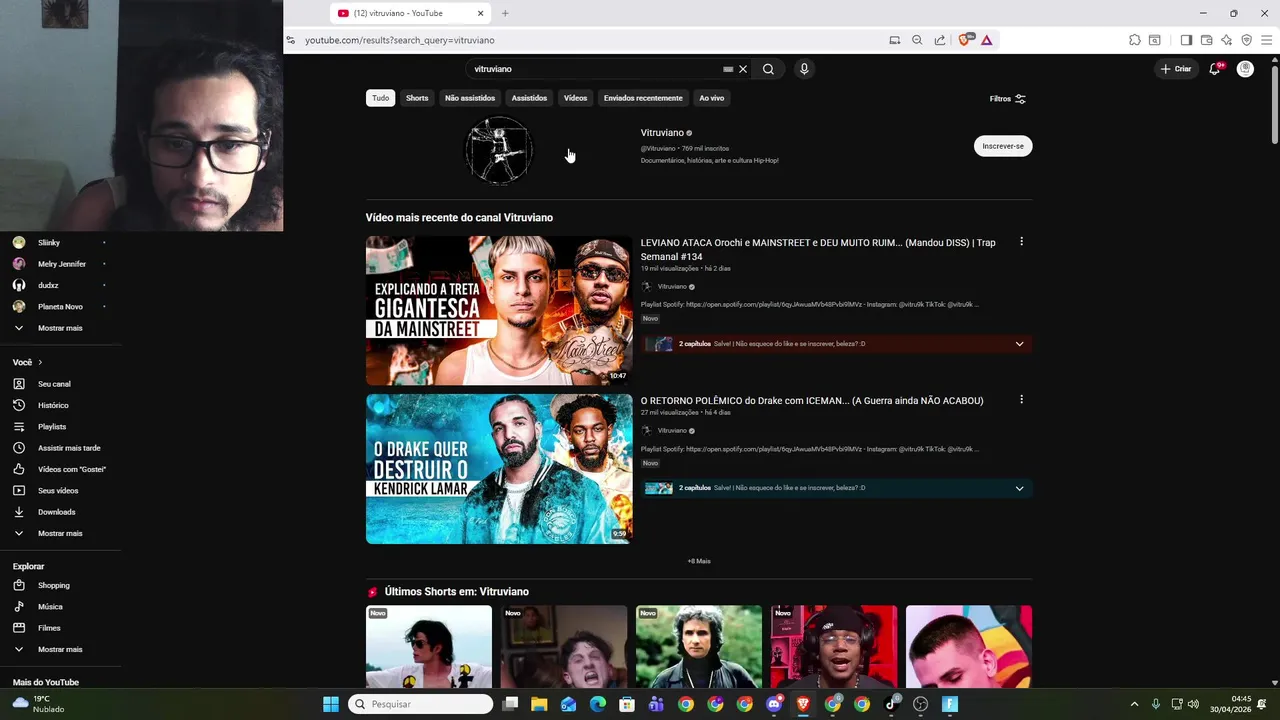Screen dimensions: 1280x720
Task: Open the Brave Wallet icon
Action: 1207,40
